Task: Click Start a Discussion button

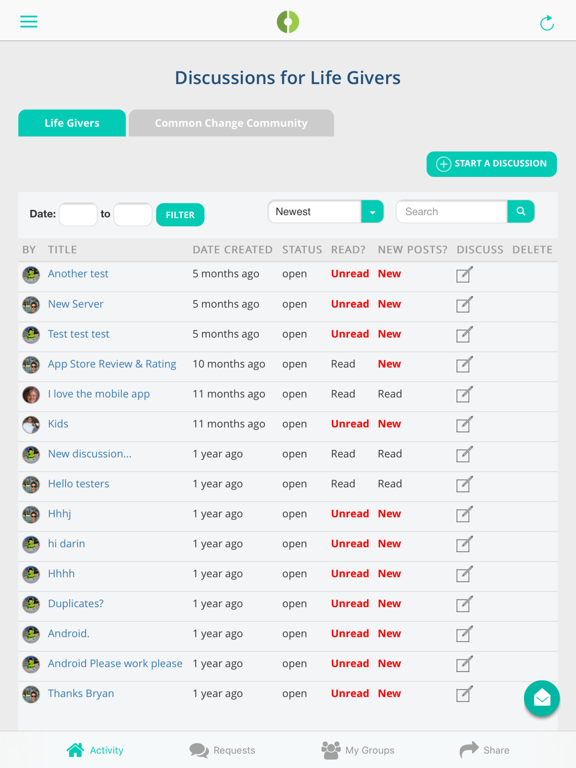Action: pos(491,164)
